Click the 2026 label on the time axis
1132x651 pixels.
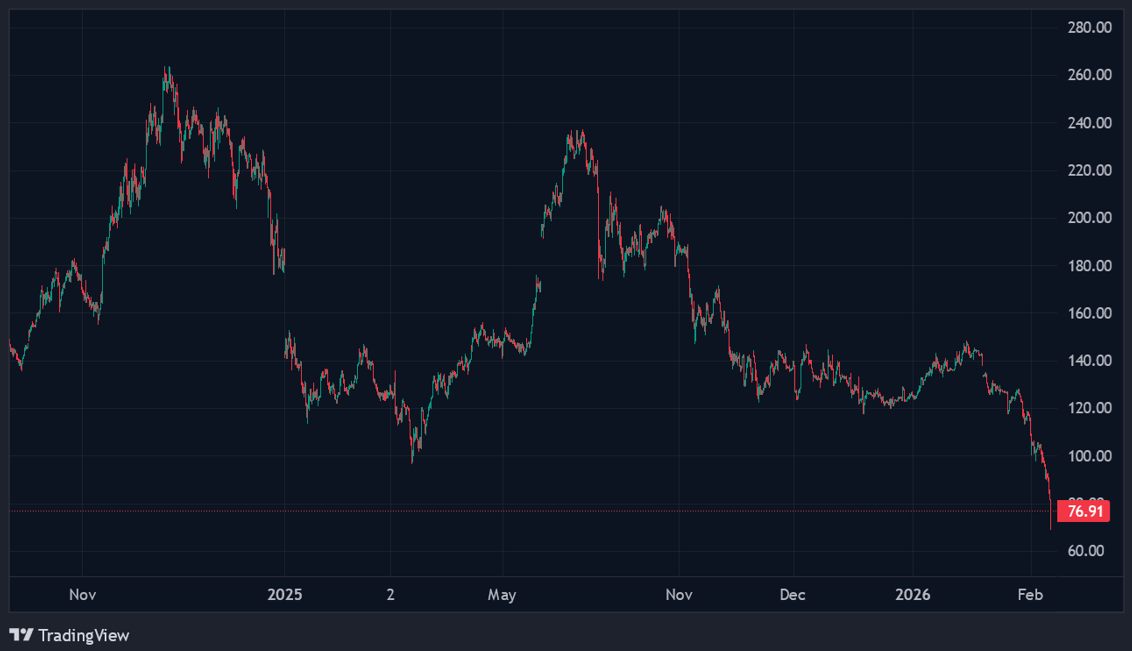914,594
